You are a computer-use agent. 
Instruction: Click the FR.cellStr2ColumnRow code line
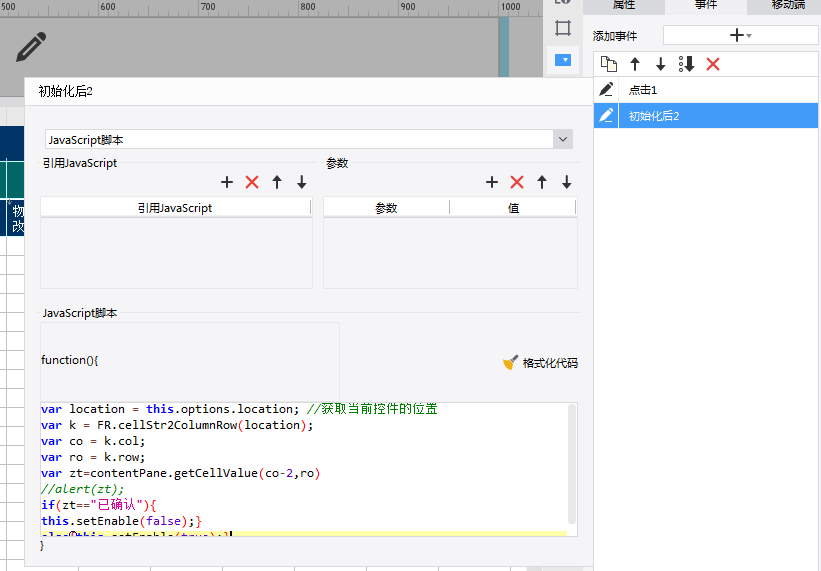(177, 425)
